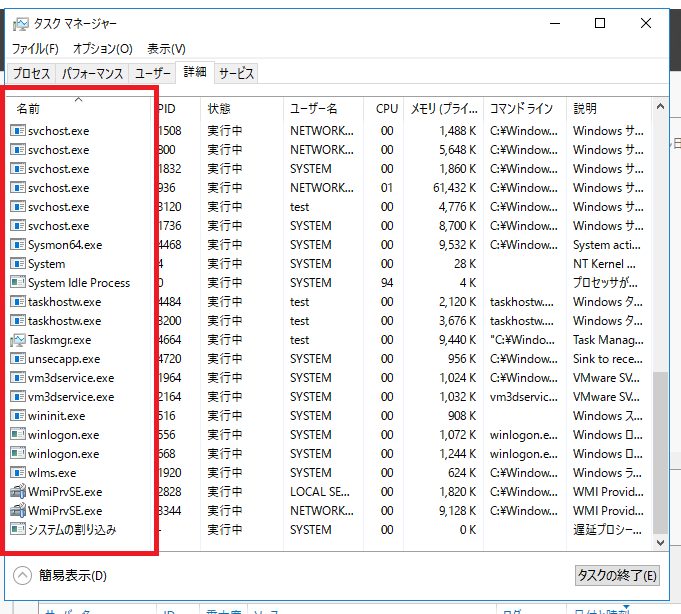Click winlogon.exe icon with PID 556

(17, 435)
